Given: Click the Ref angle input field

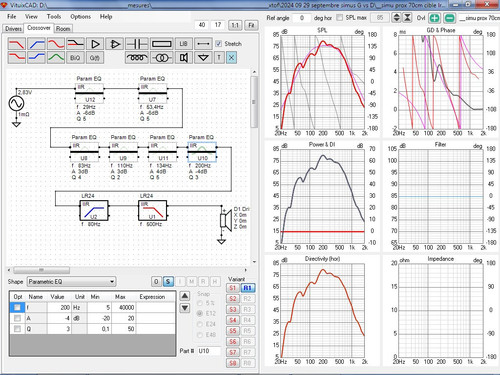Looking at the screenshot, I should click(x=302, y=18).
